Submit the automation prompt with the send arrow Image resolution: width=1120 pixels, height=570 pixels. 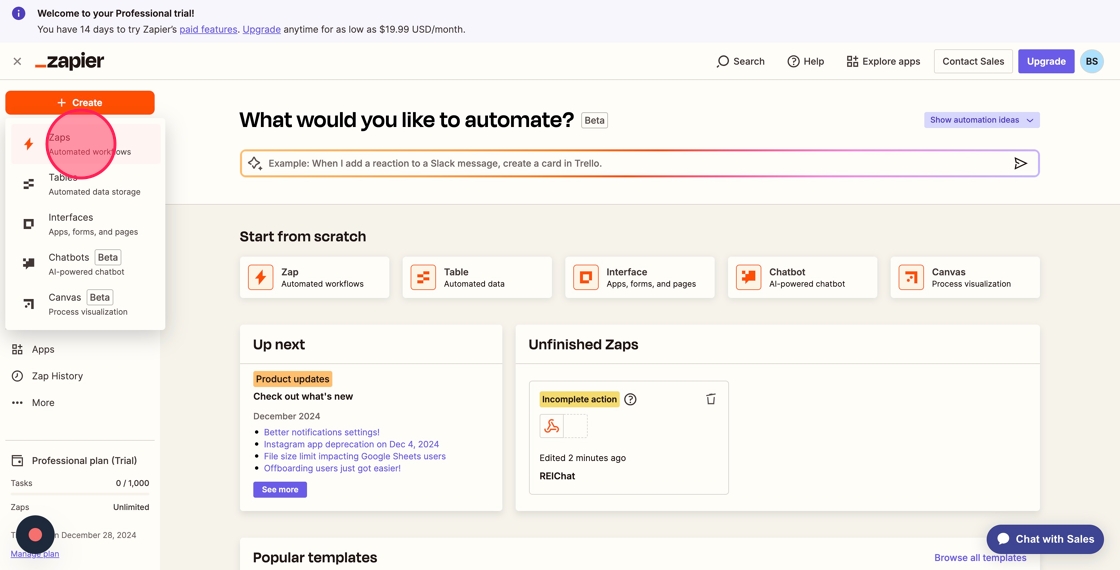pos(1020,164)
